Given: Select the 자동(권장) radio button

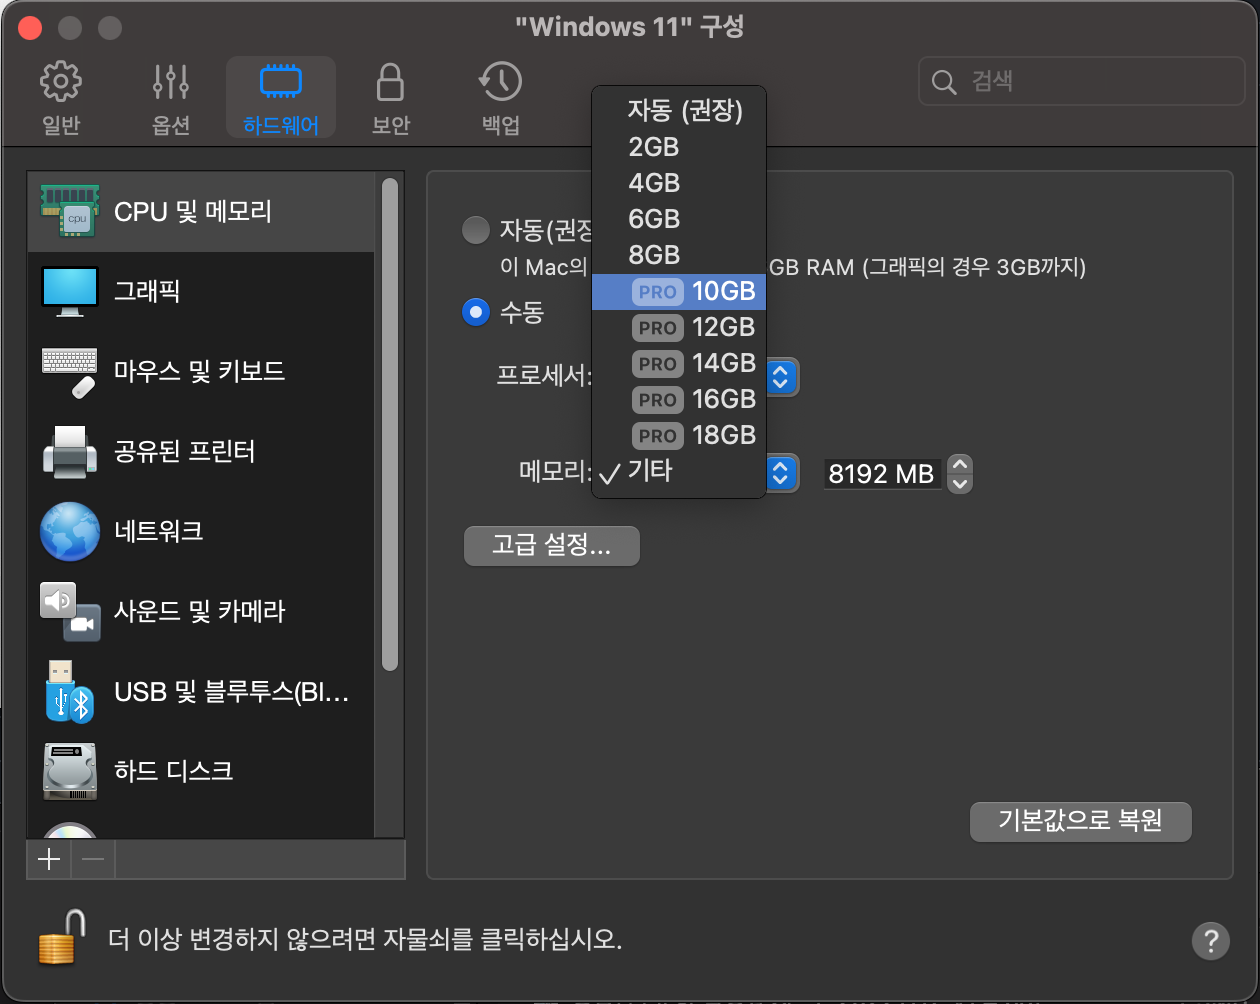Looking at the screenshot, I should [476, 231].
